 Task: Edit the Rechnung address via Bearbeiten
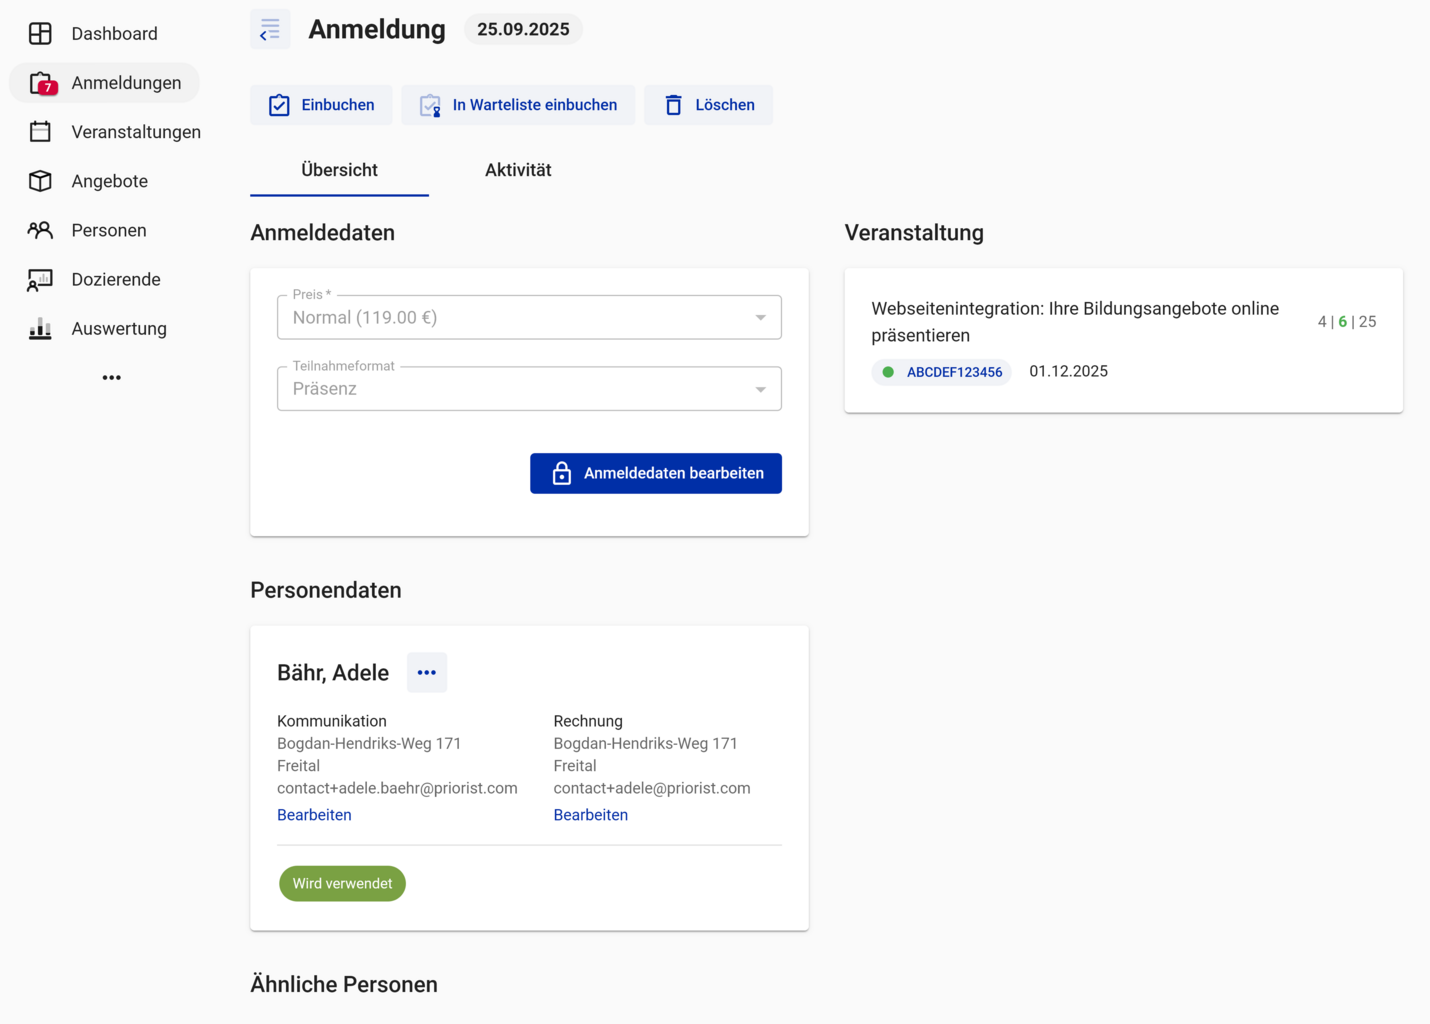(x=590, y=815)
